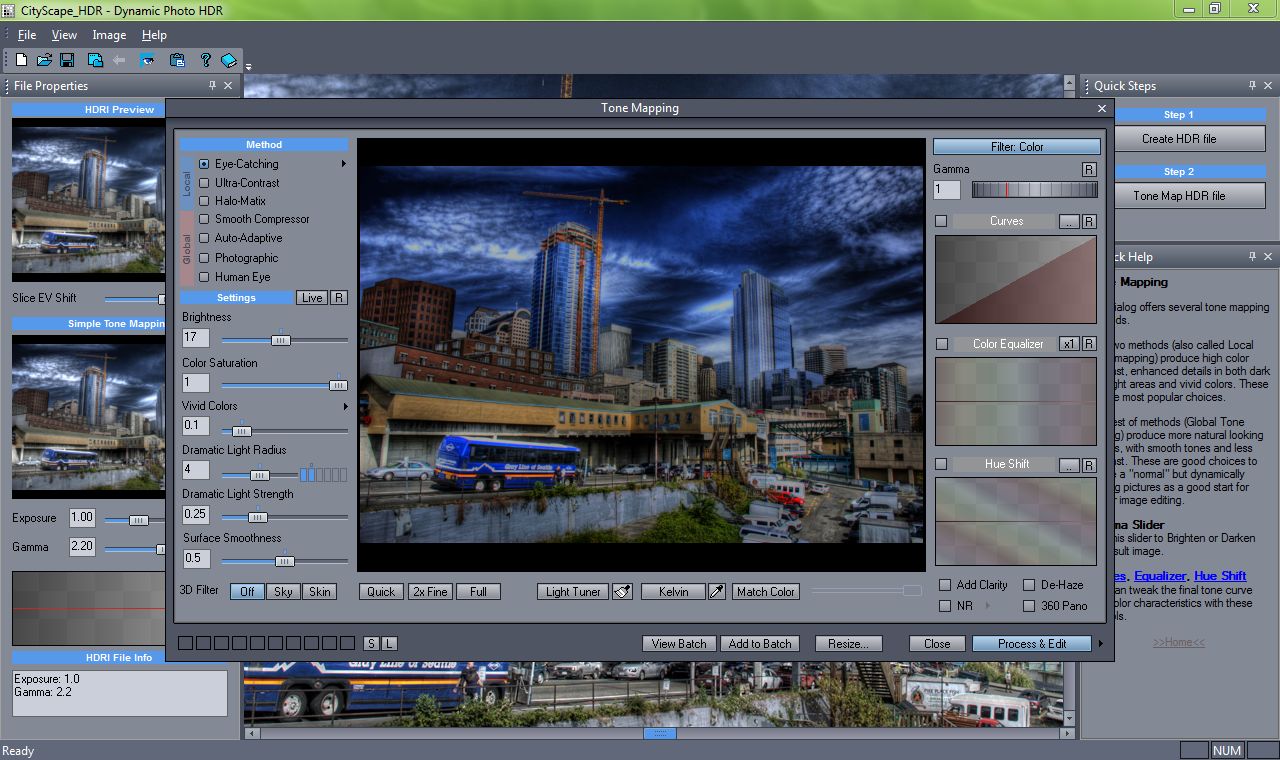Click the paintbrush icon beside Light Tuner
The width and height of the screenshot is (1280, 760).
(622, 591)
